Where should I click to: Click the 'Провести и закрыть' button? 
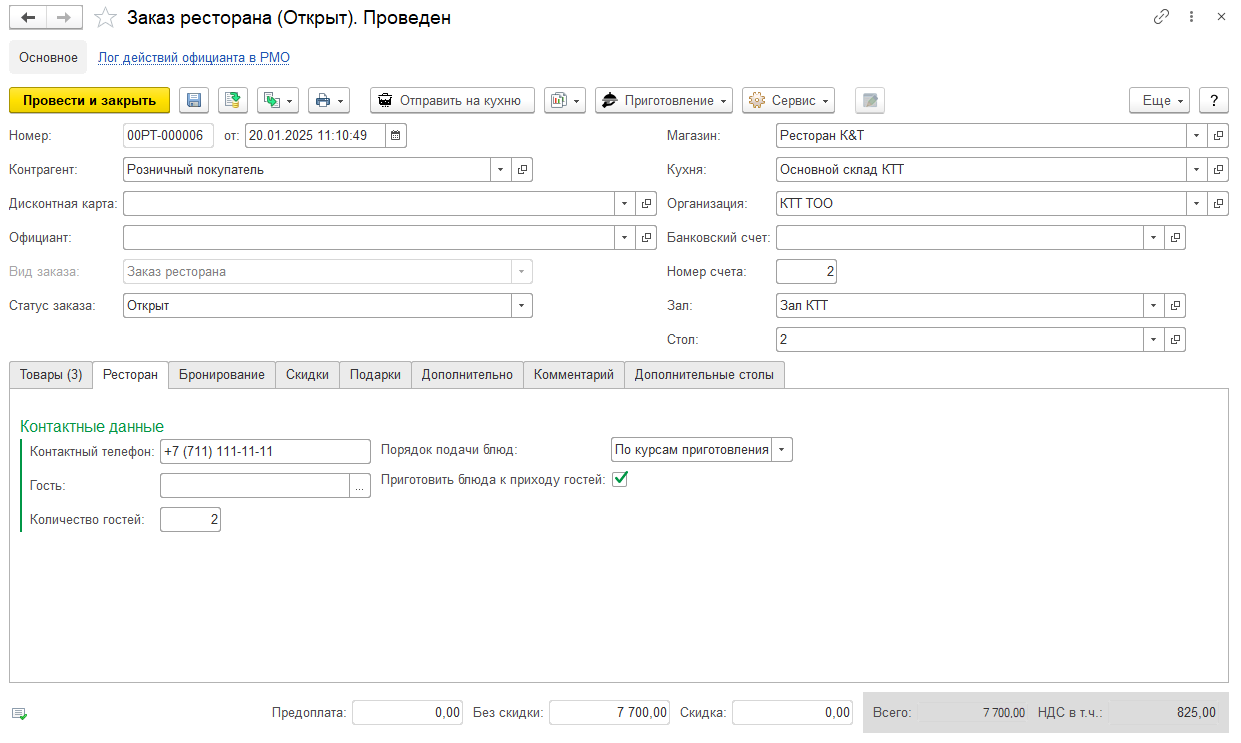[x=90, y=100]
